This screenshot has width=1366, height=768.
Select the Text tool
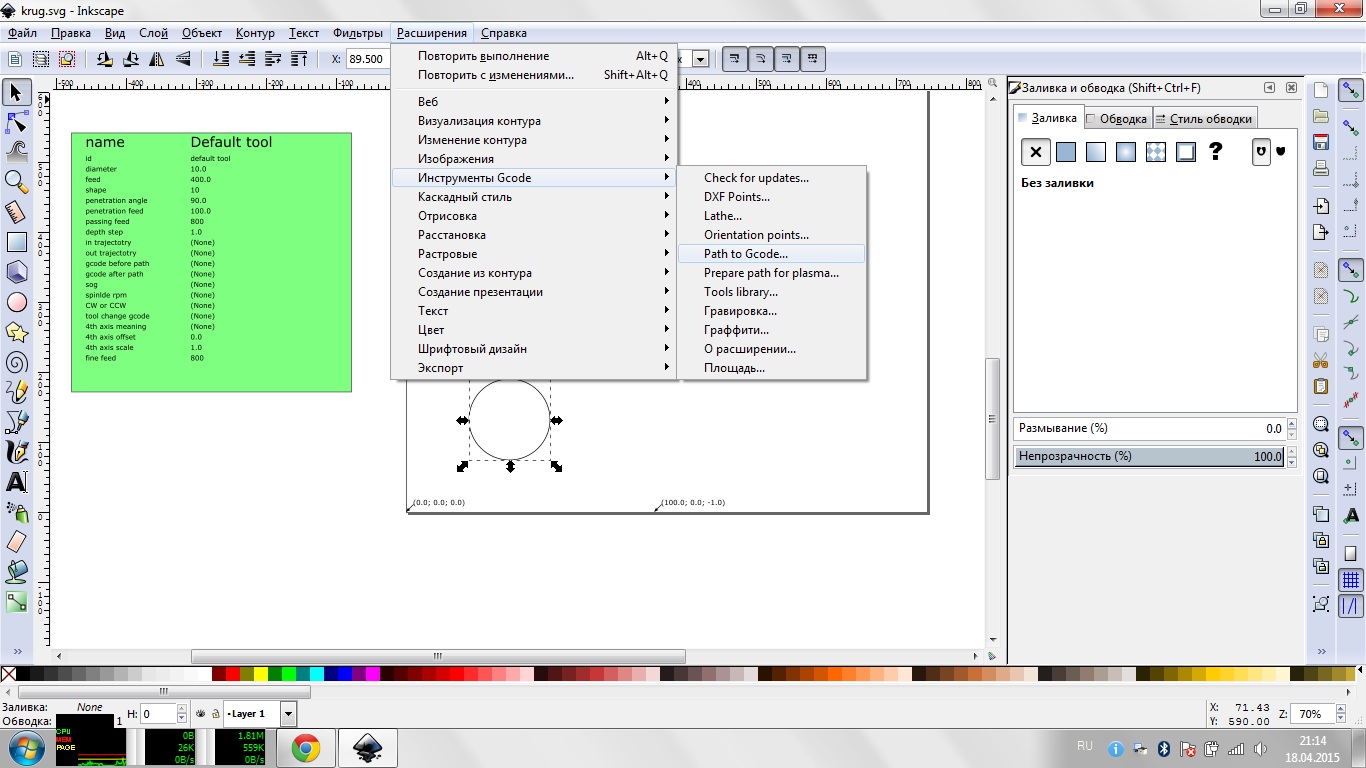[x=16, y=481]
